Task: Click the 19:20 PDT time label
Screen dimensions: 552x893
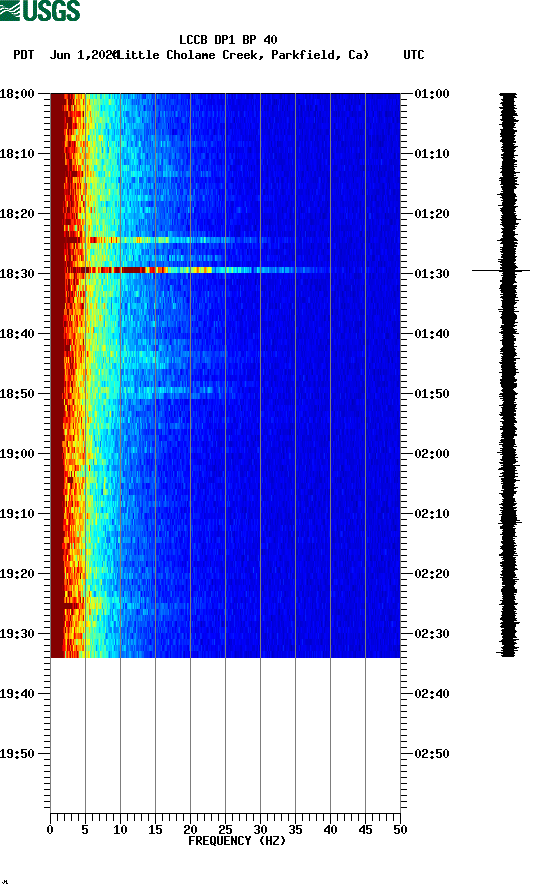Action: click(x=17, y=574)
